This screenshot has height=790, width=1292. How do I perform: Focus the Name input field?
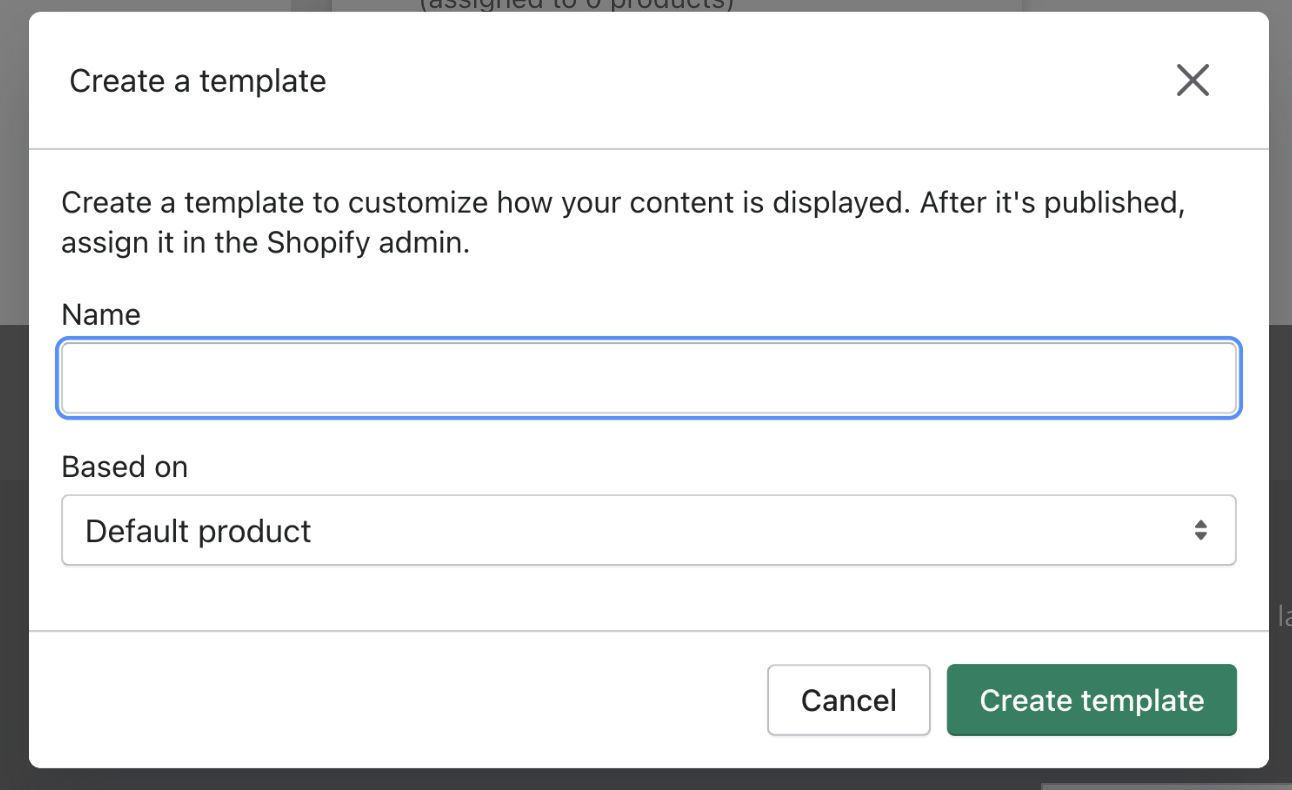pos(649,379)
